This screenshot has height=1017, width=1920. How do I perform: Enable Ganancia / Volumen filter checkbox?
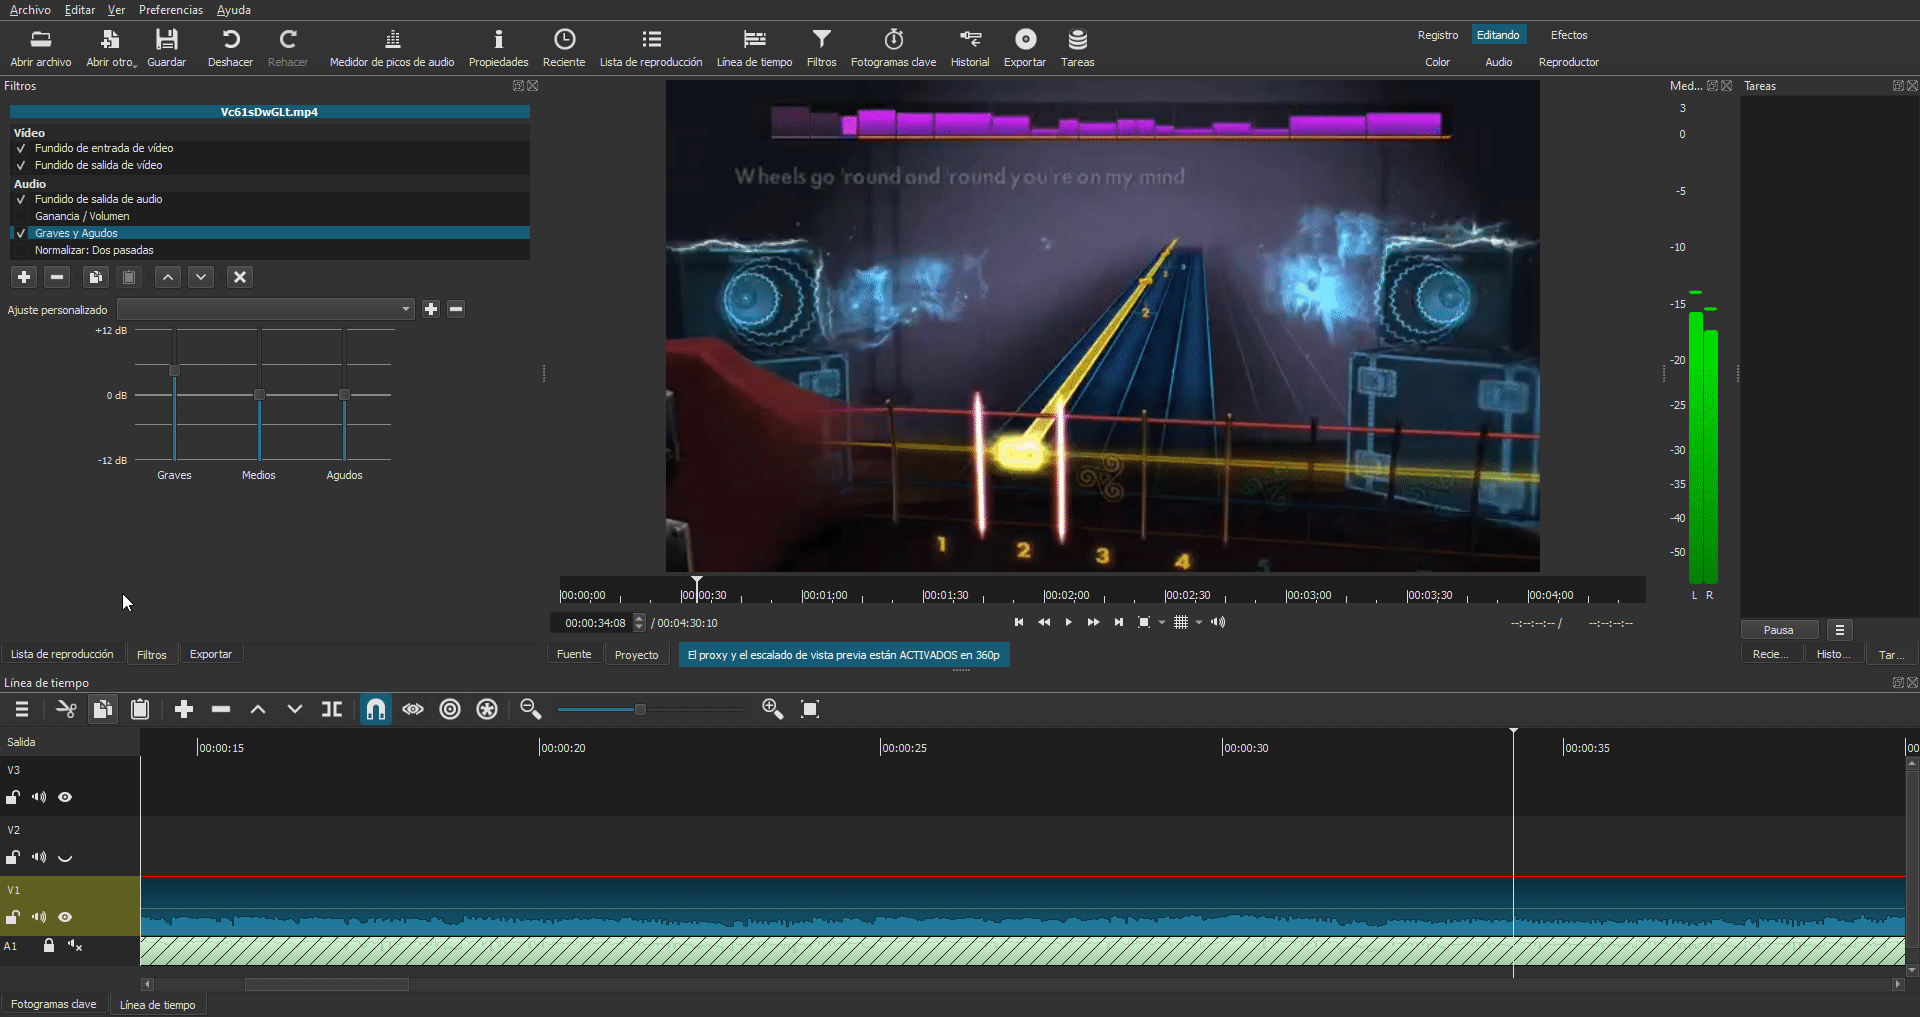(21, 216)
